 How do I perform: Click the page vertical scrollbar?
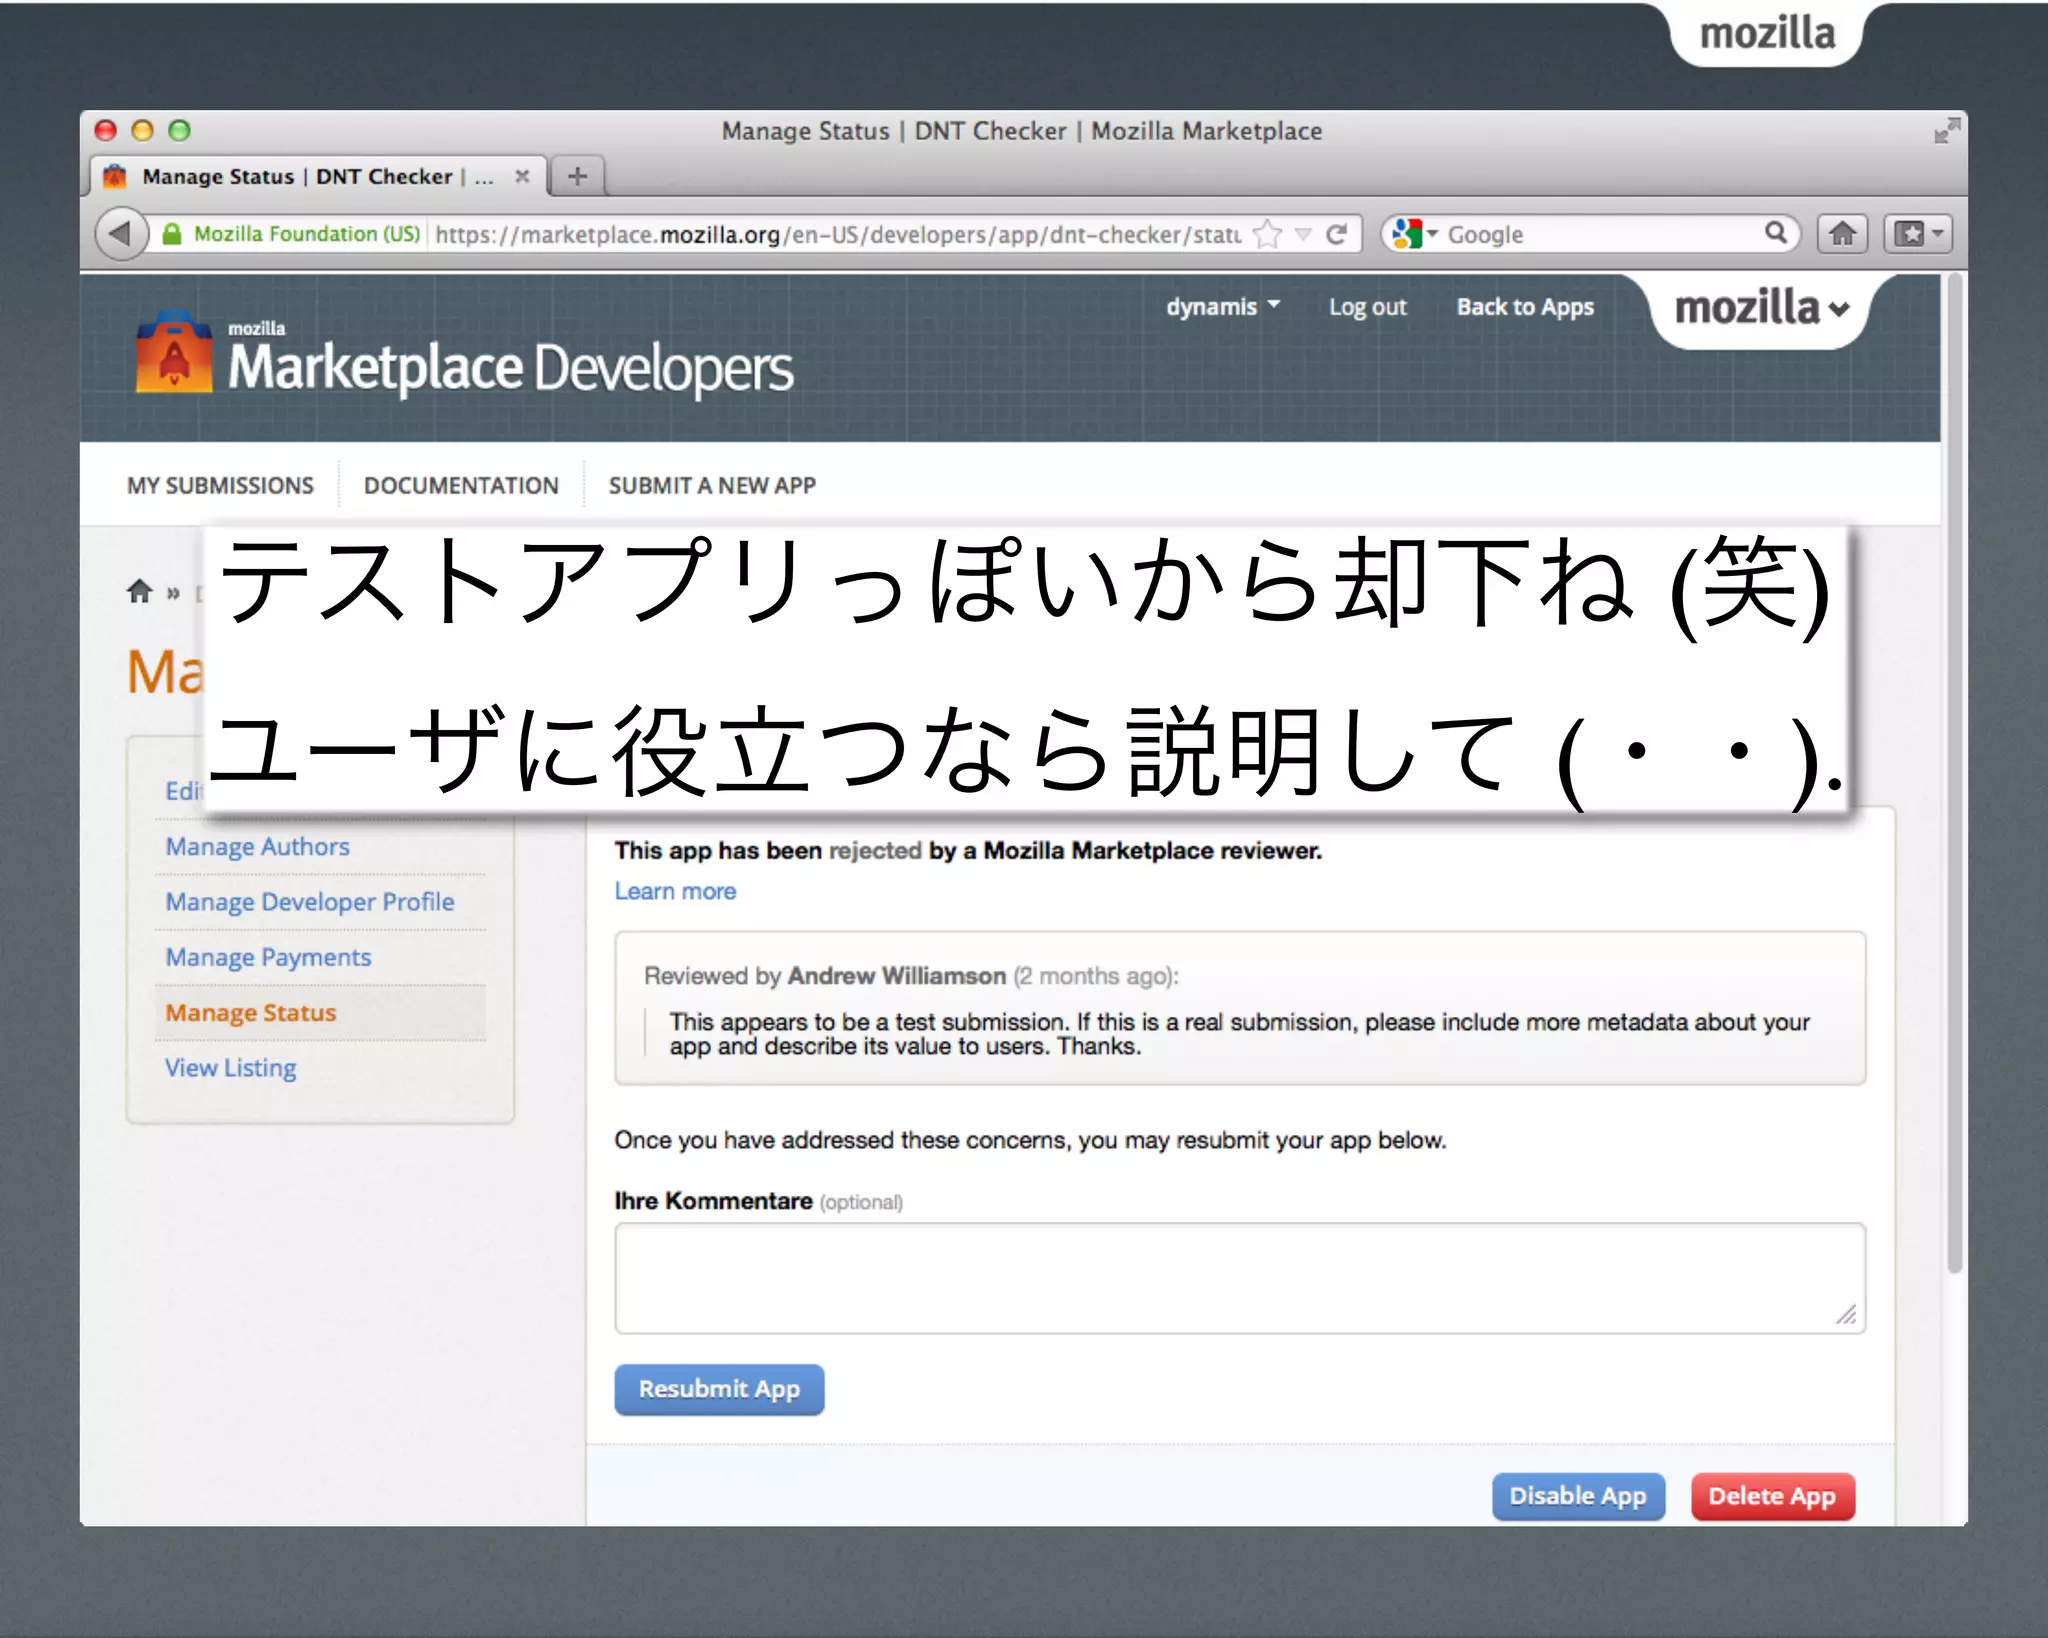1954,772
